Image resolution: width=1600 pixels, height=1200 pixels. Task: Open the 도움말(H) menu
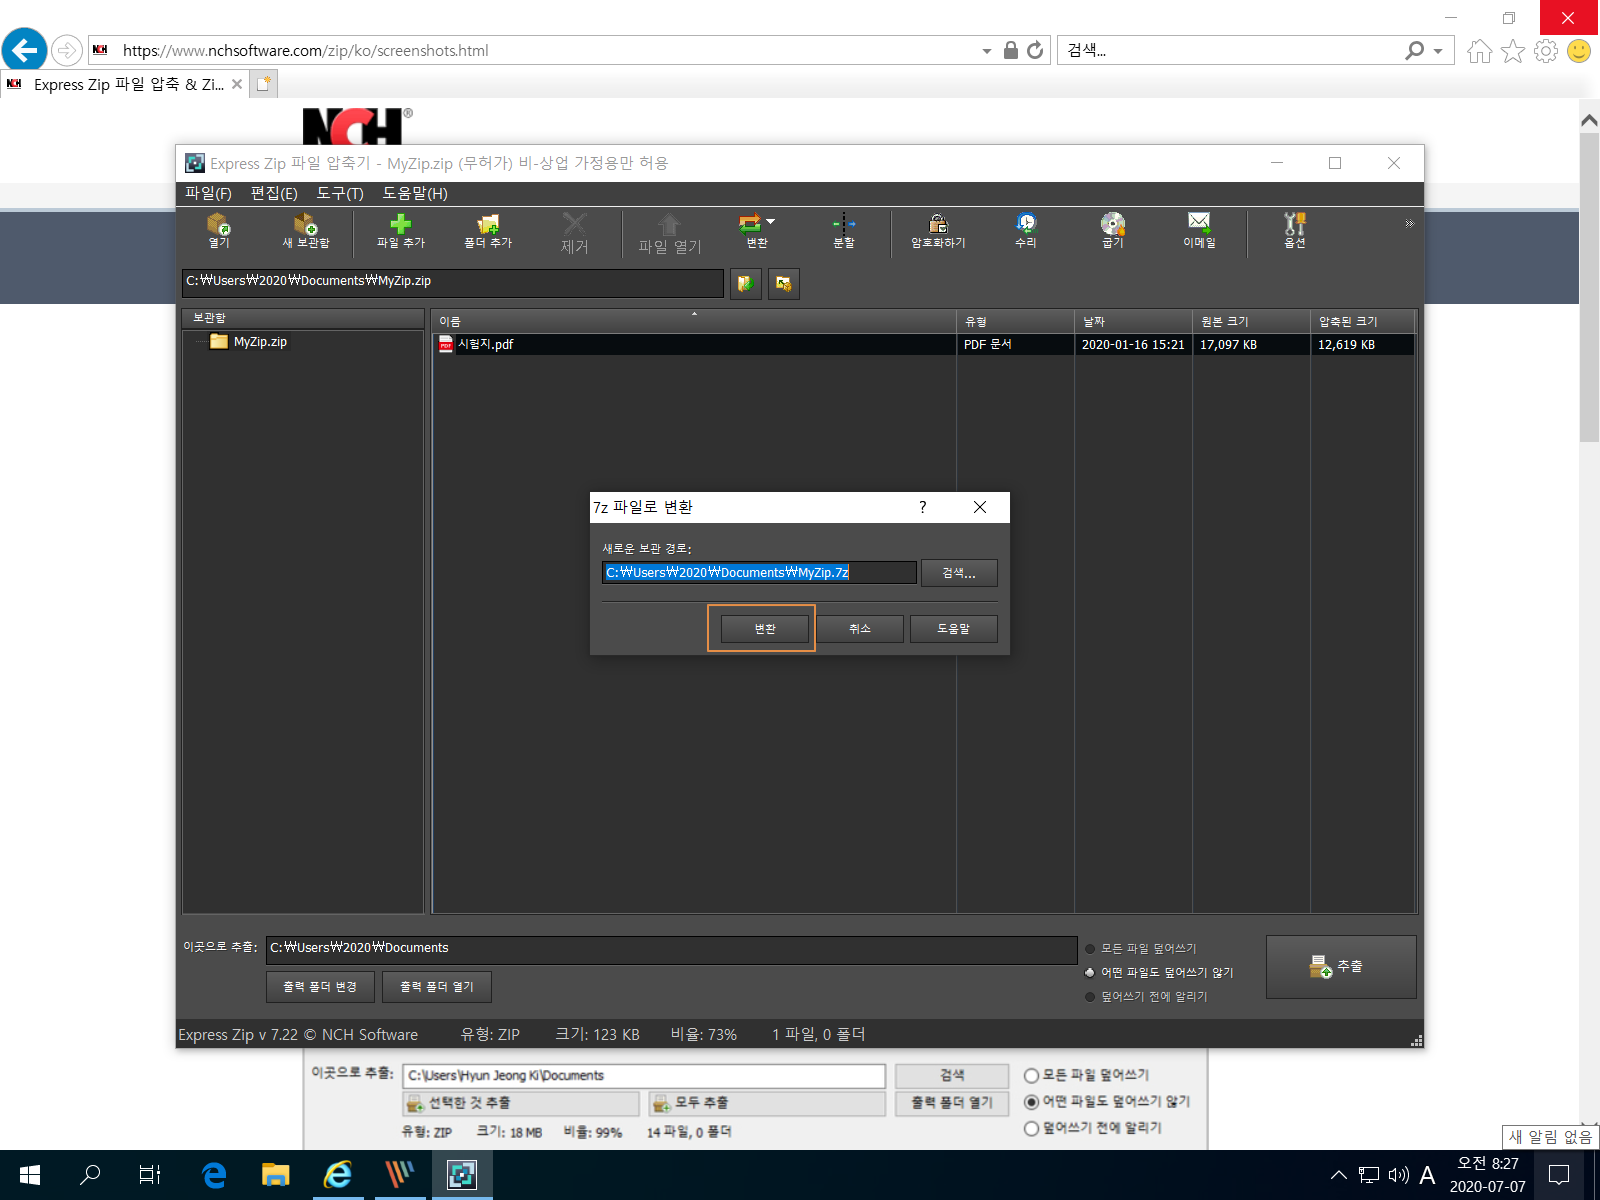coord(415,193)
